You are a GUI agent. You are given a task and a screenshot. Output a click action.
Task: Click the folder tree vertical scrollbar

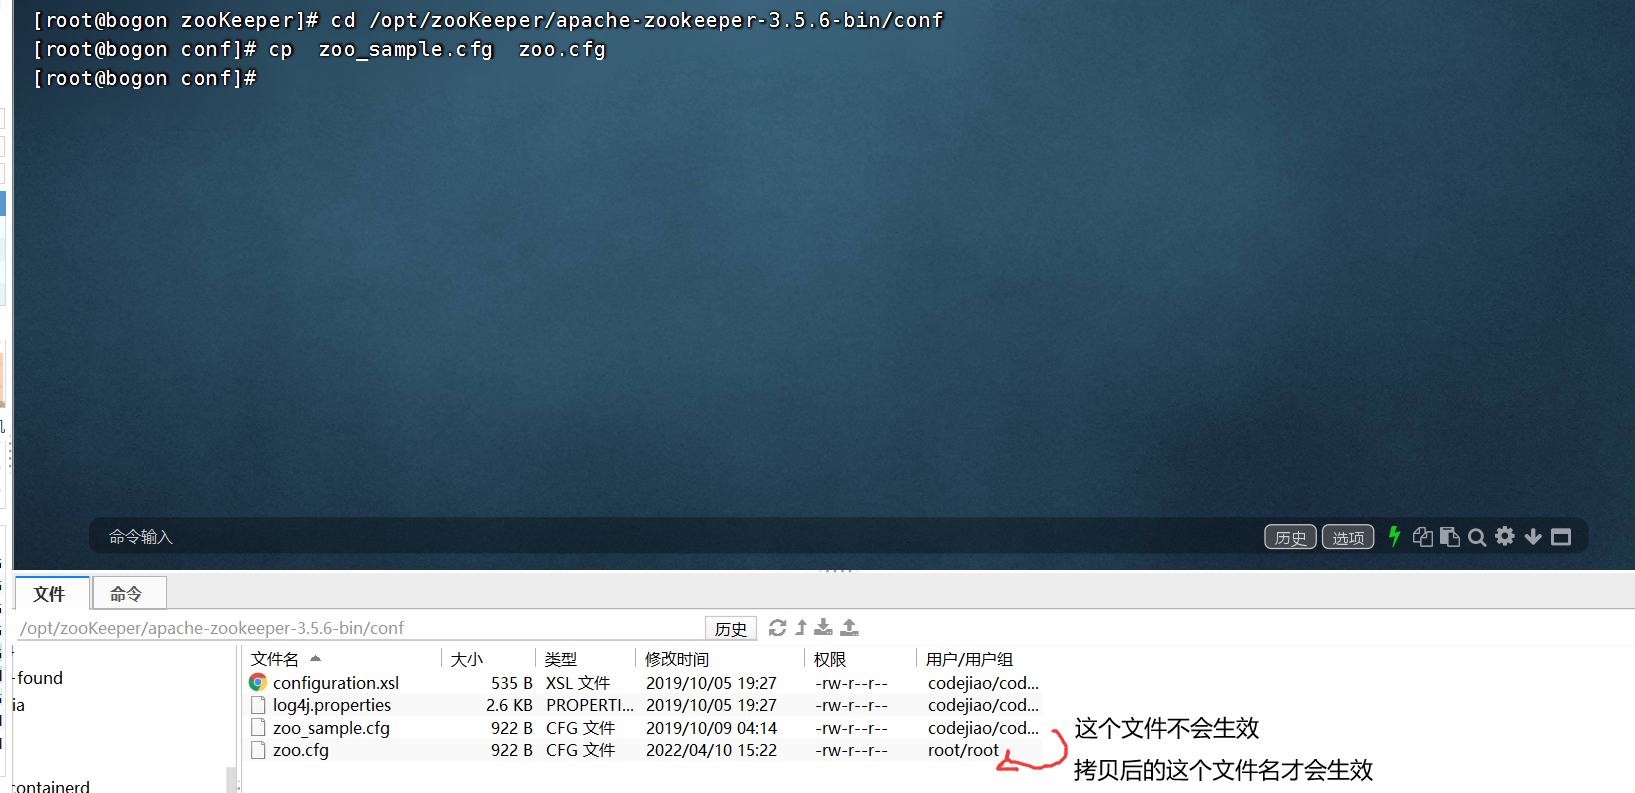click(x=231, y=779)
